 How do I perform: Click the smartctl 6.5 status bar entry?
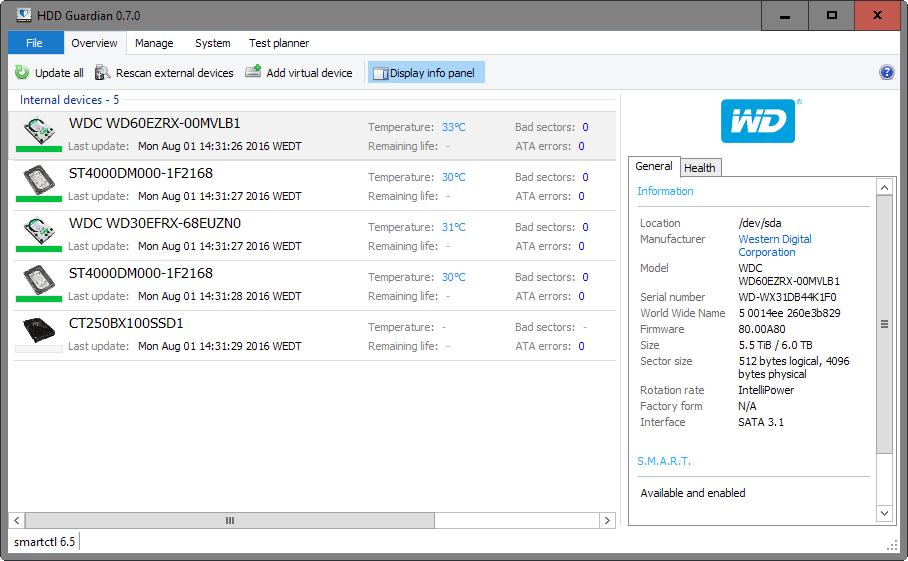point(45,542)
